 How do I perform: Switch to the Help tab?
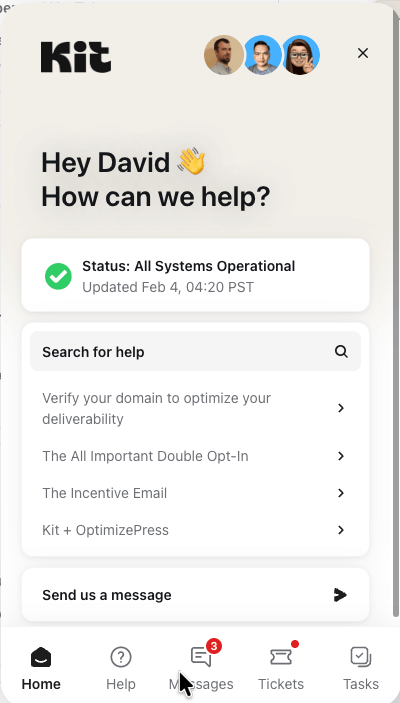[121, 668]
